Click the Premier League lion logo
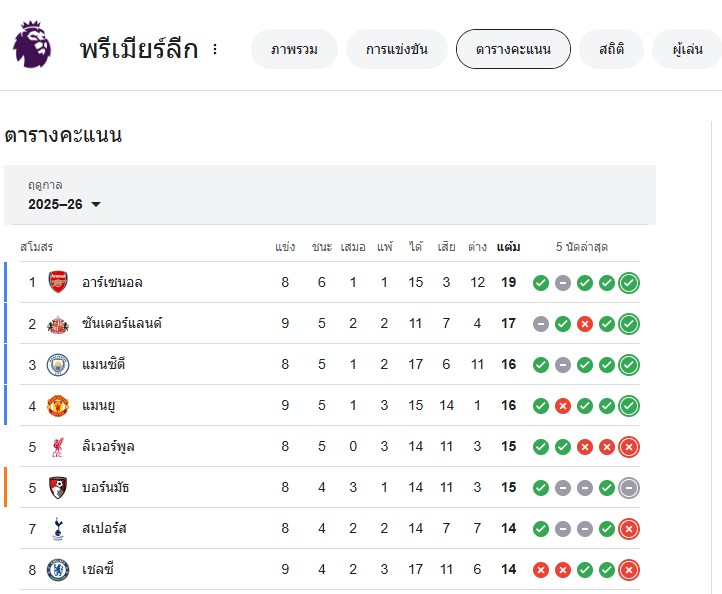Viewport: 722px width, 594px height. coord(31,45)
